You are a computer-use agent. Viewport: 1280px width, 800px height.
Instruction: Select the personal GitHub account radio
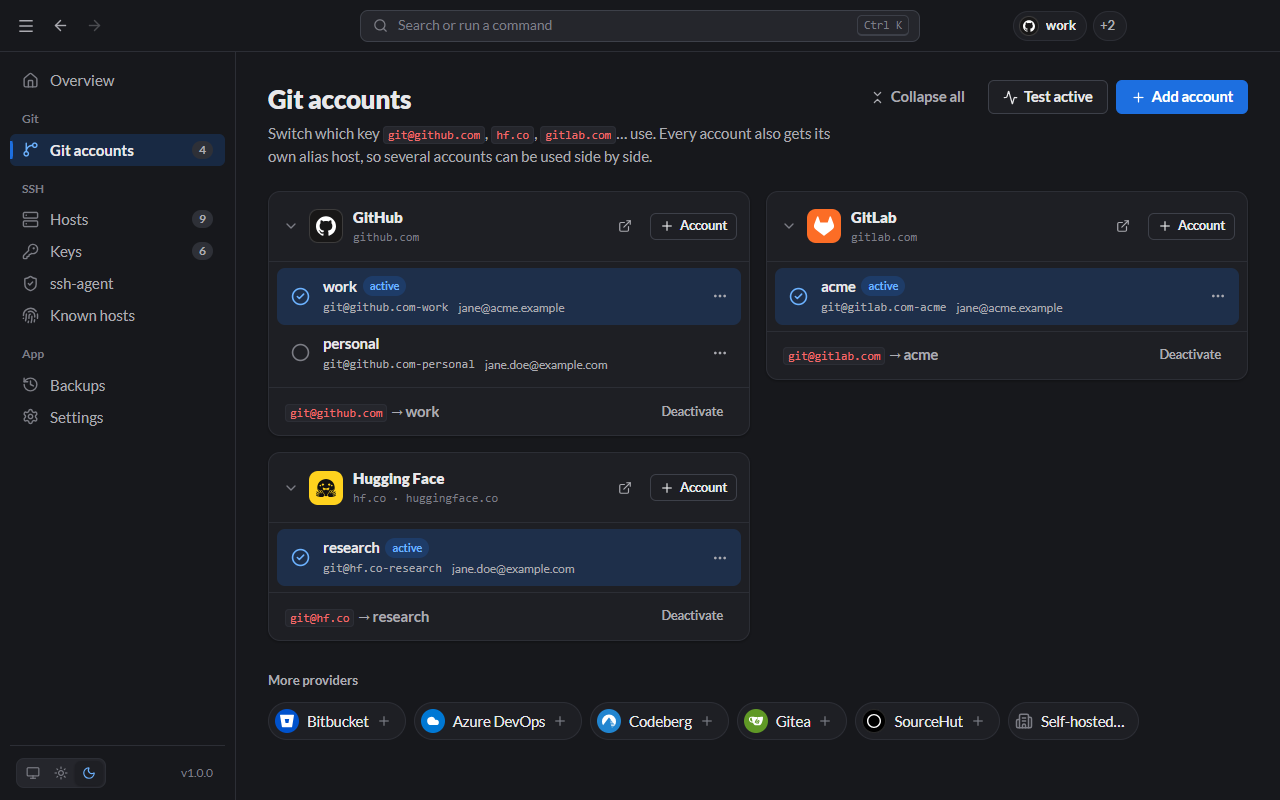tap(300, 353)
